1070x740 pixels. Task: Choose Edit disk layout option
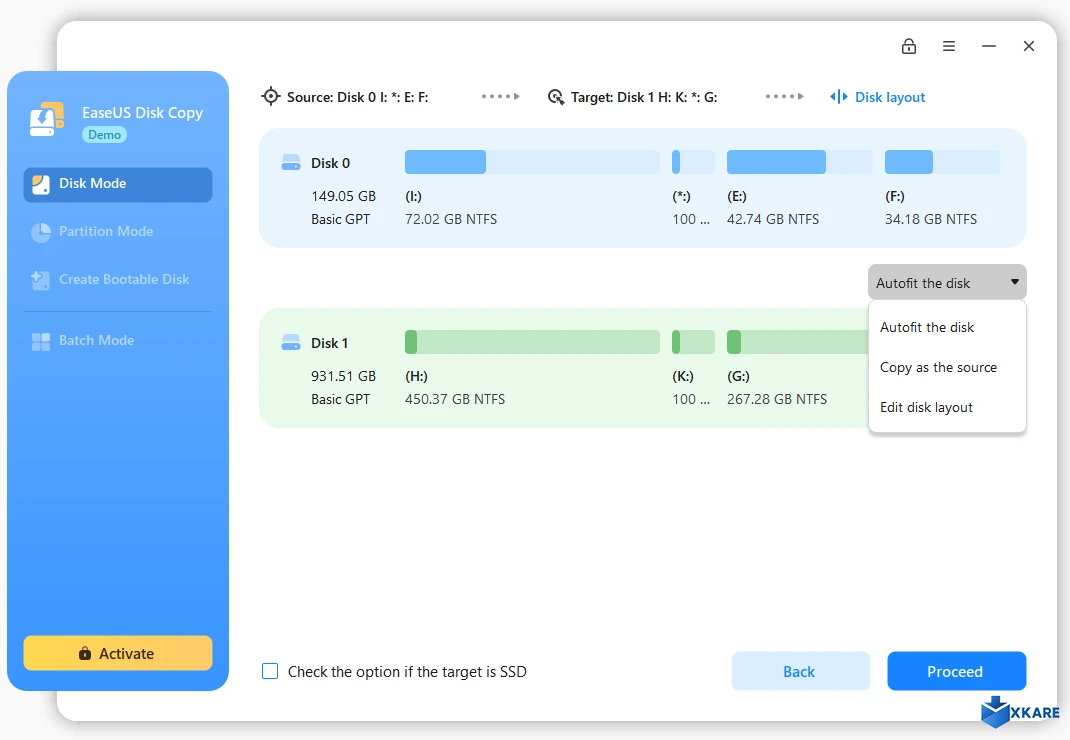point(947,408)
